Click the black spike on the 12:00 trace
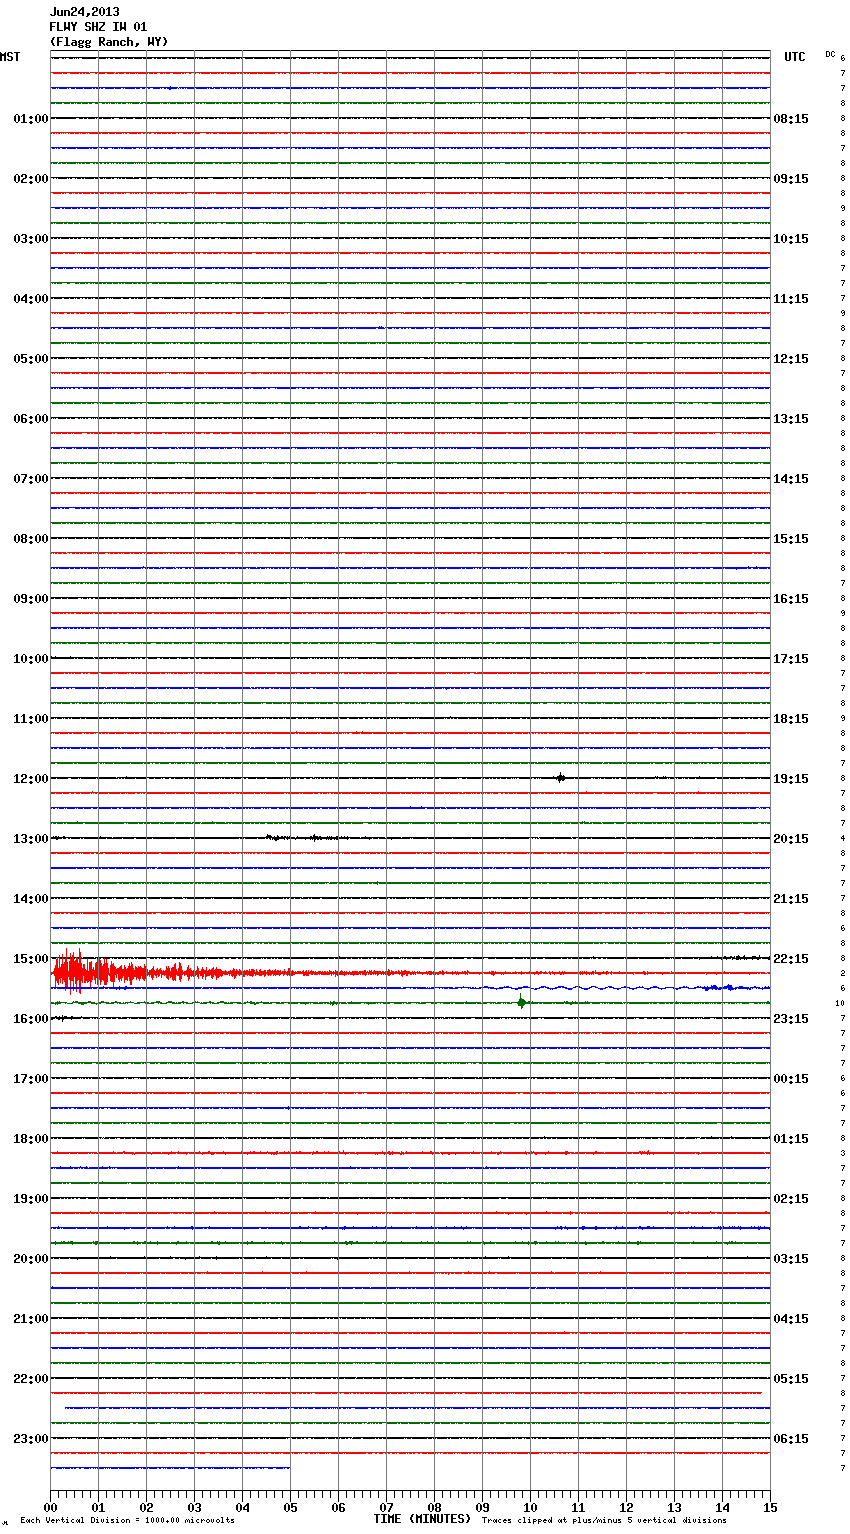Screen dimensions: 850x1534 (560, 778)
